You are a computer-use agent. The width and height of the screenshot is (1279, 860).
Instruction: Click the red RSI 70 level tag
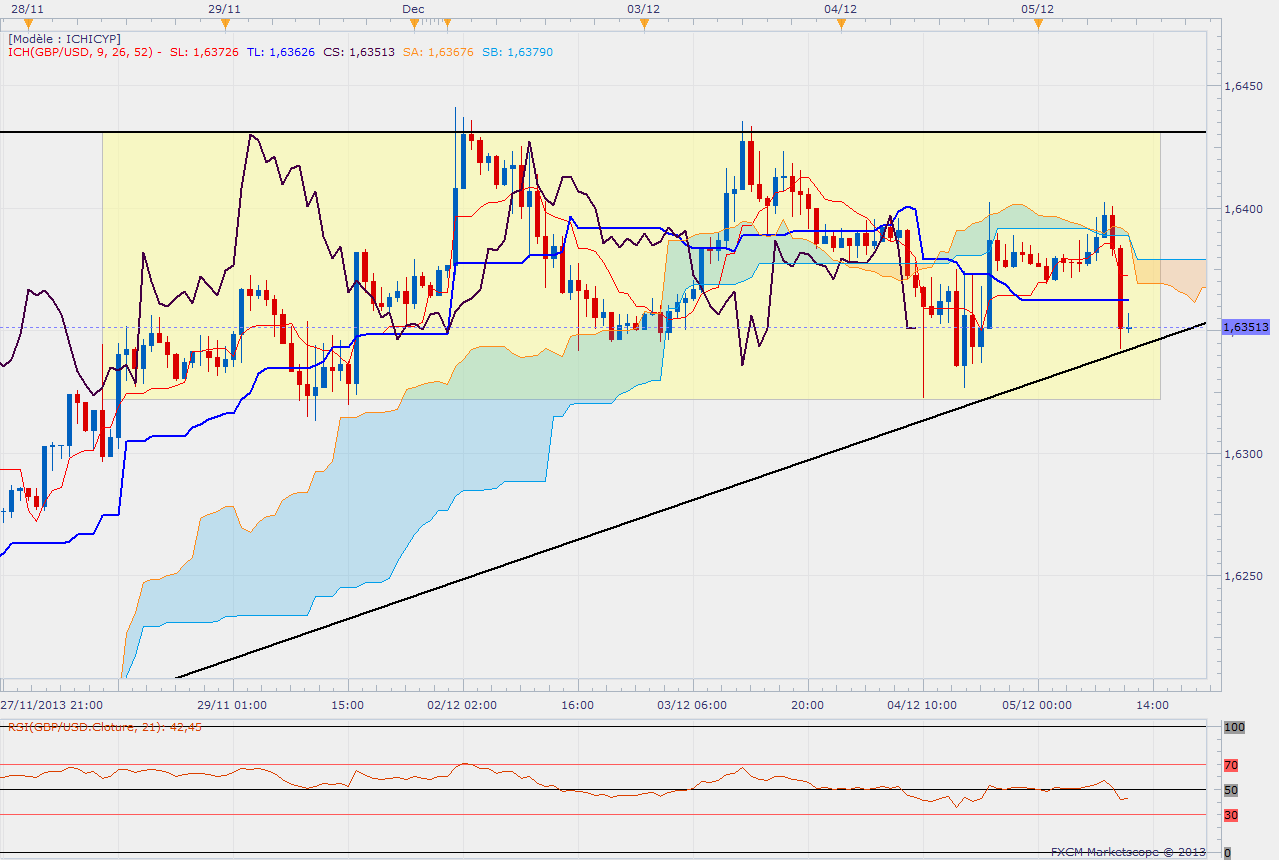[x=1232, y=765]
